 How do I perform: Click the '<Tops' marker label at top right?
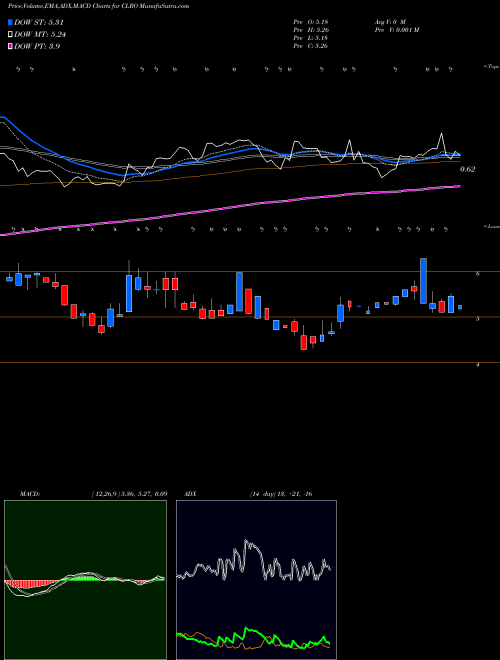tap(492, 67)
